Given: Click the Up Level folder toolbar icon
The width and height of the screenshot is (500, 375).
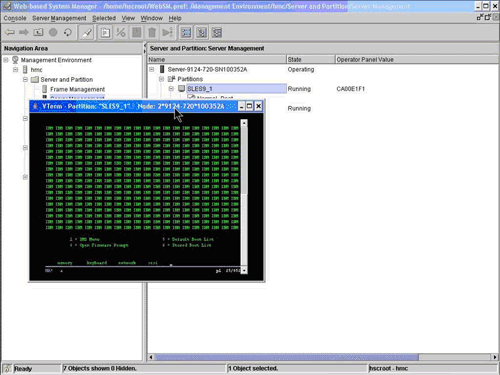Looking at the screenshot, I should (x=38, y=32).
